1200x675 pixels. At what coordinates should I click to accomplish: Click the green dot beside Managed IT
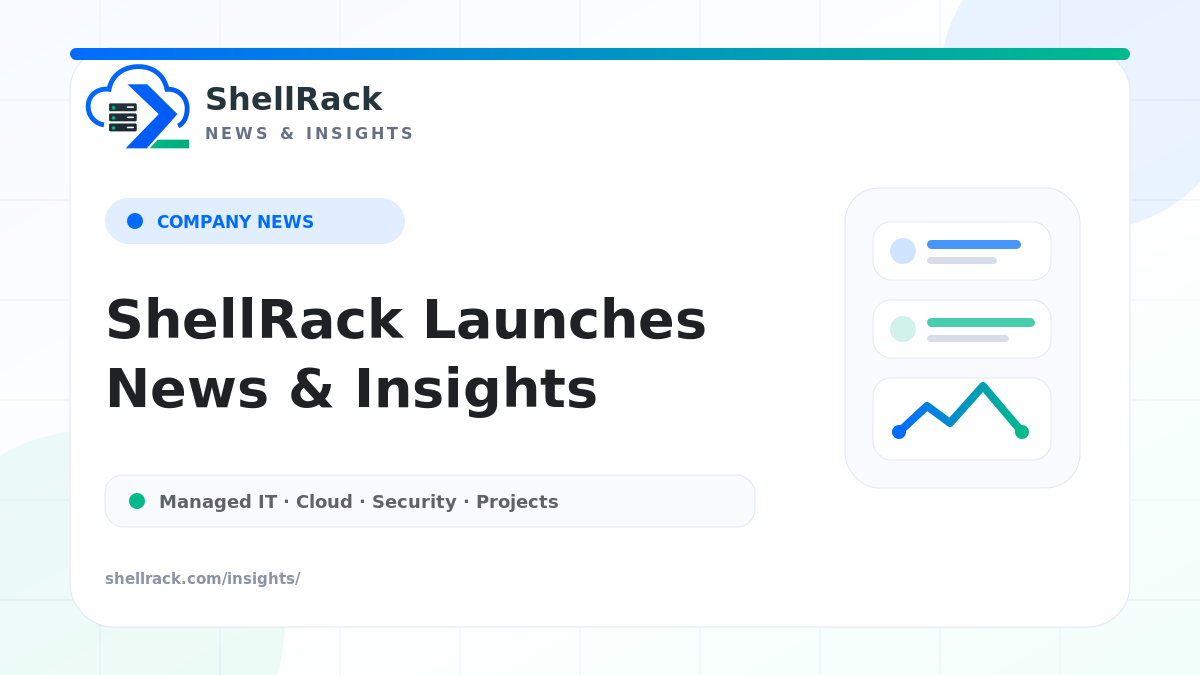click(x=137, y=501)
